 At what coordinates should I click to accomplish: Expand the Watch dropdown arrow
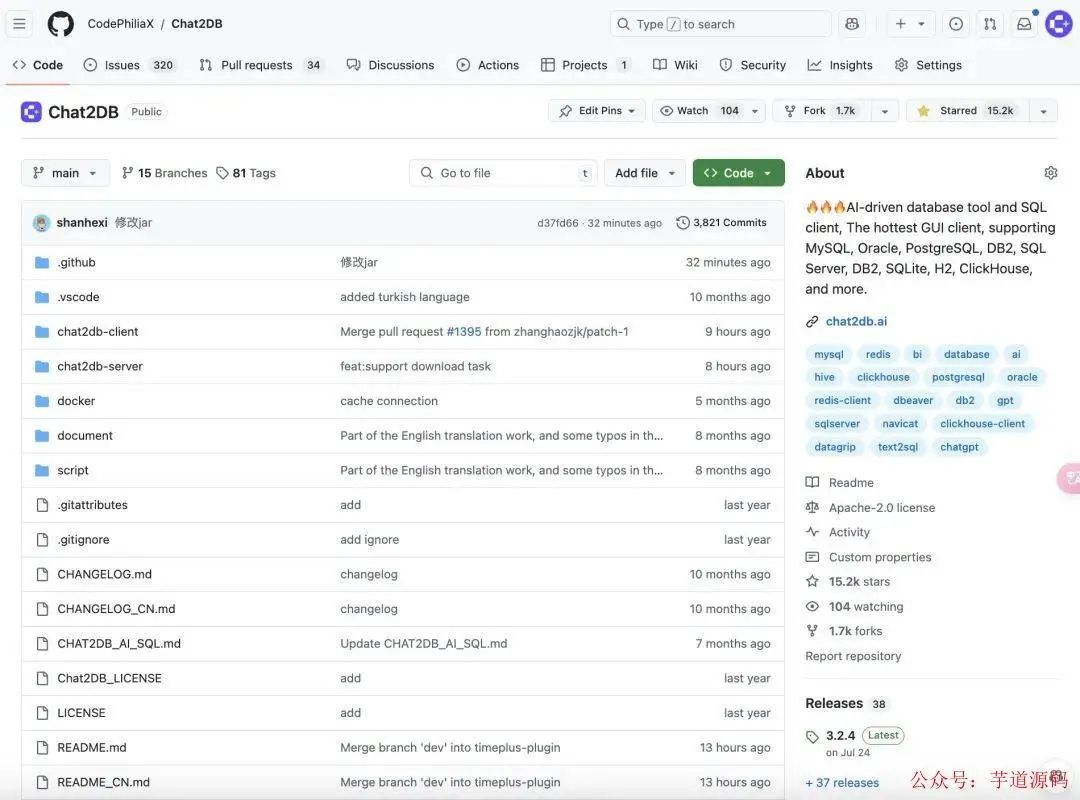click(x=756, y=111)
